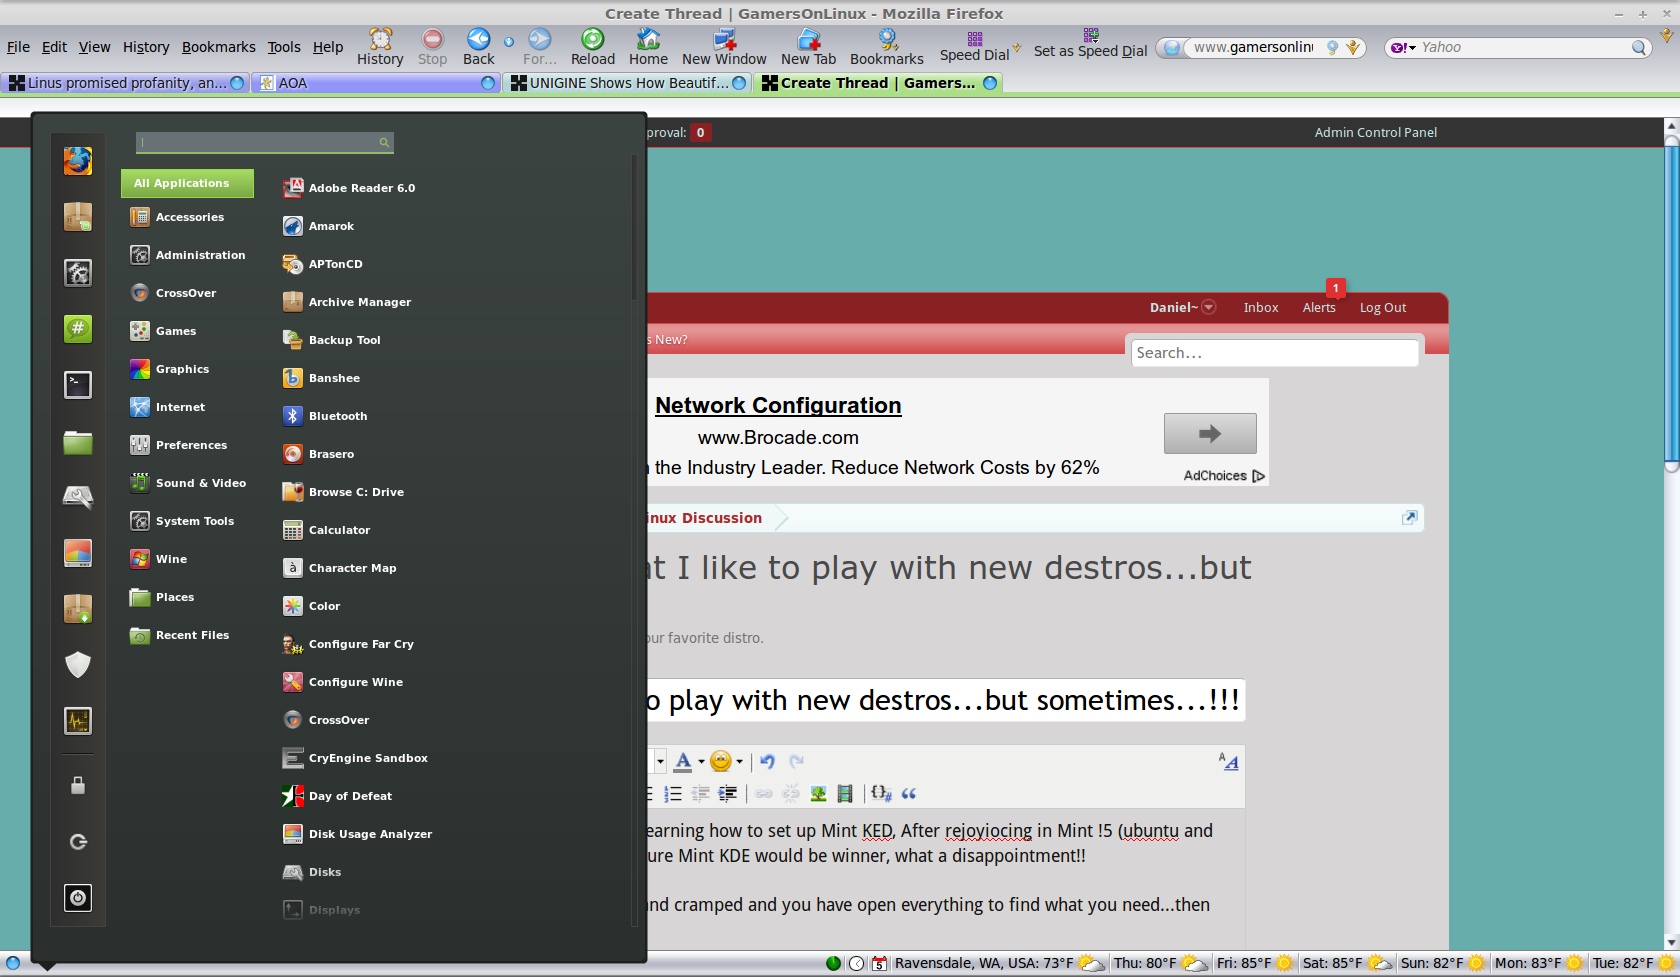Image resolution: width=1680 pixels, height=977 pixels.
Task: Click the Reload toolbar button in Firefox
Action: pyautogui.click(x=593, y=47)
